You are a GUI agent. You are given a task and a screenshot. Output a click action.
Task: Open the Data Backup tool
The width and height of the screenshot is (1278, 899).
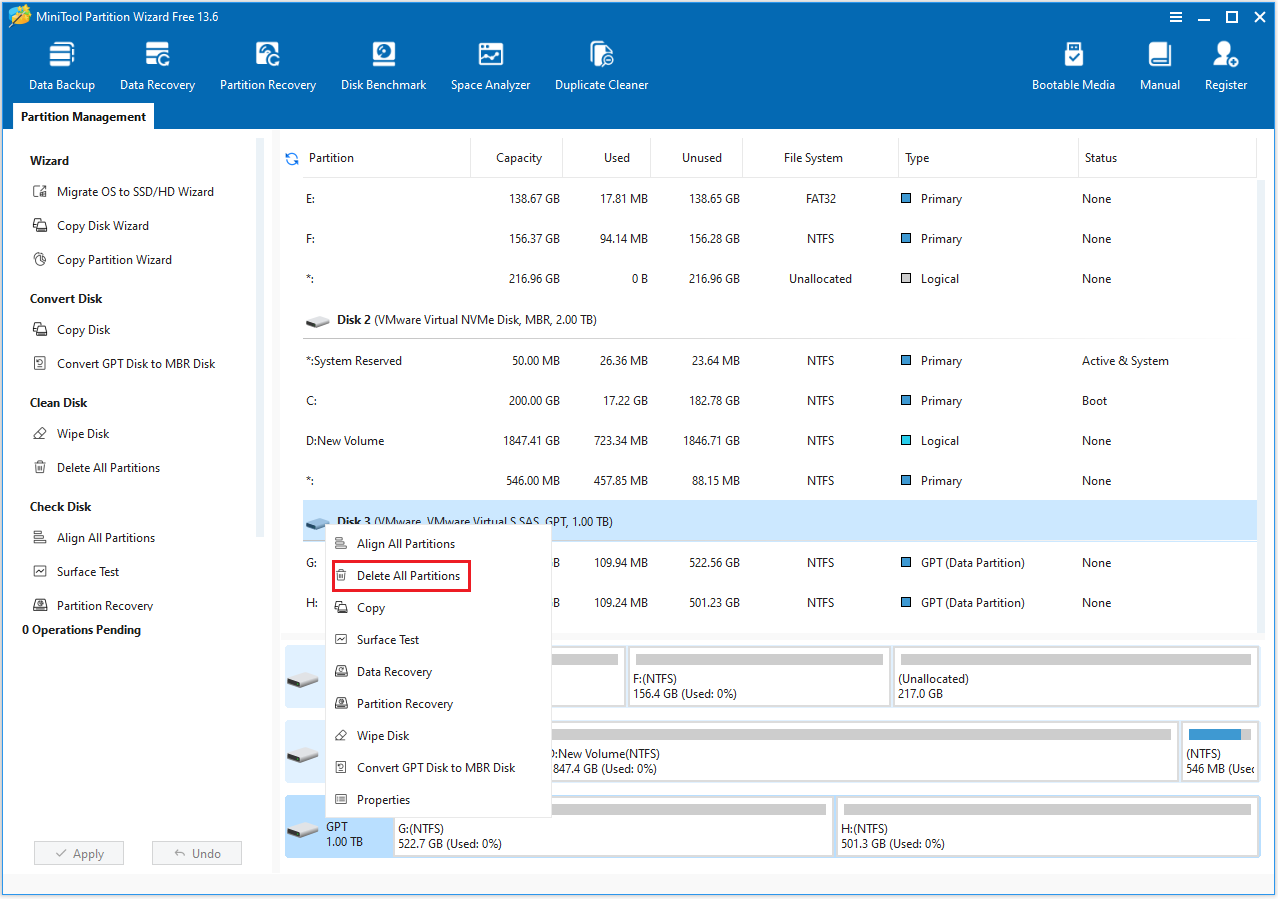coord(61,64)
